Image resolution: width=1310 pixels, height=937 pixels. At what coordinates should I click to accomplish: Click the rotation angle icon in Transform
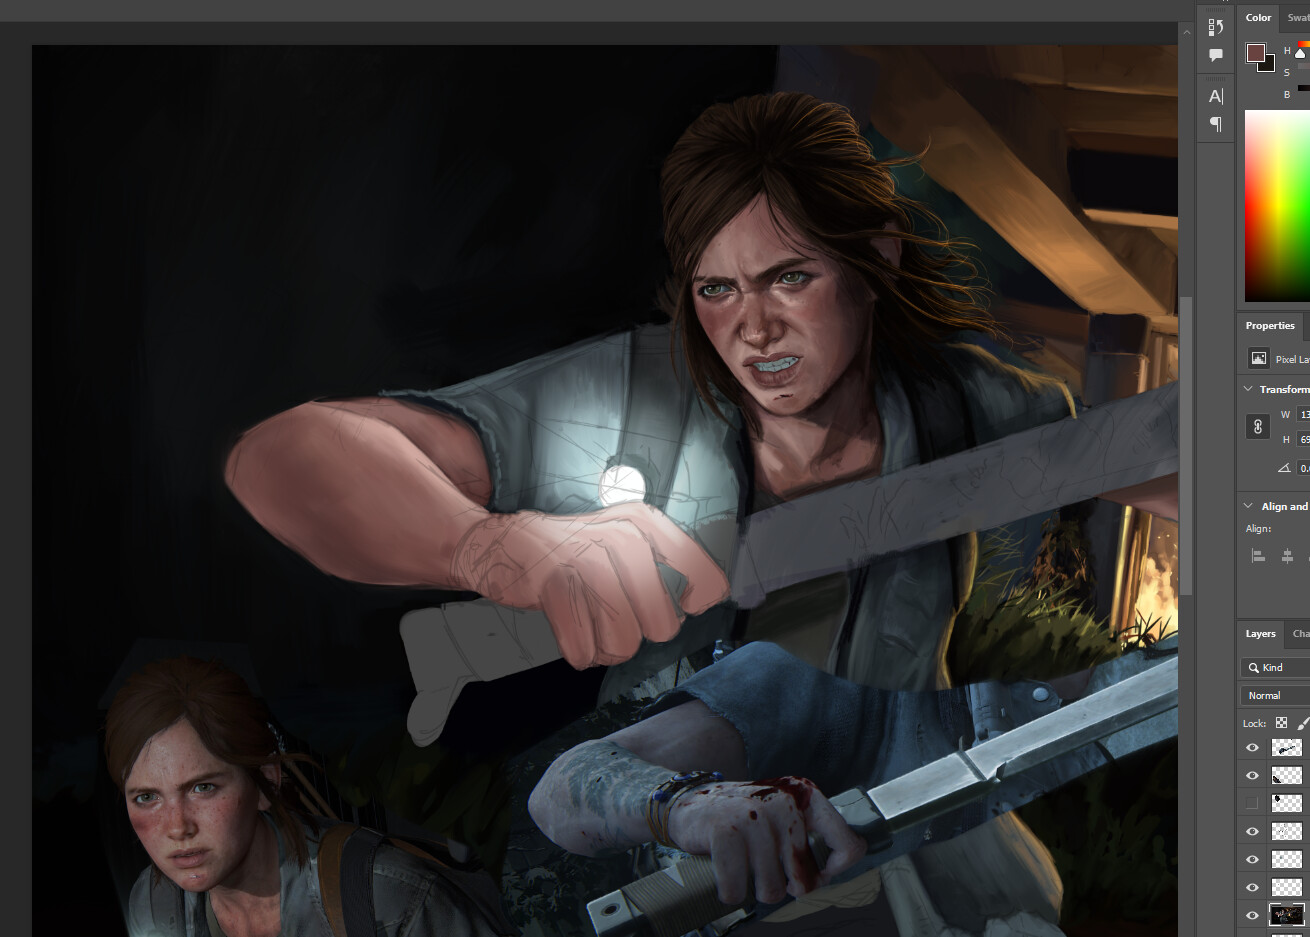coord(1284,468)
